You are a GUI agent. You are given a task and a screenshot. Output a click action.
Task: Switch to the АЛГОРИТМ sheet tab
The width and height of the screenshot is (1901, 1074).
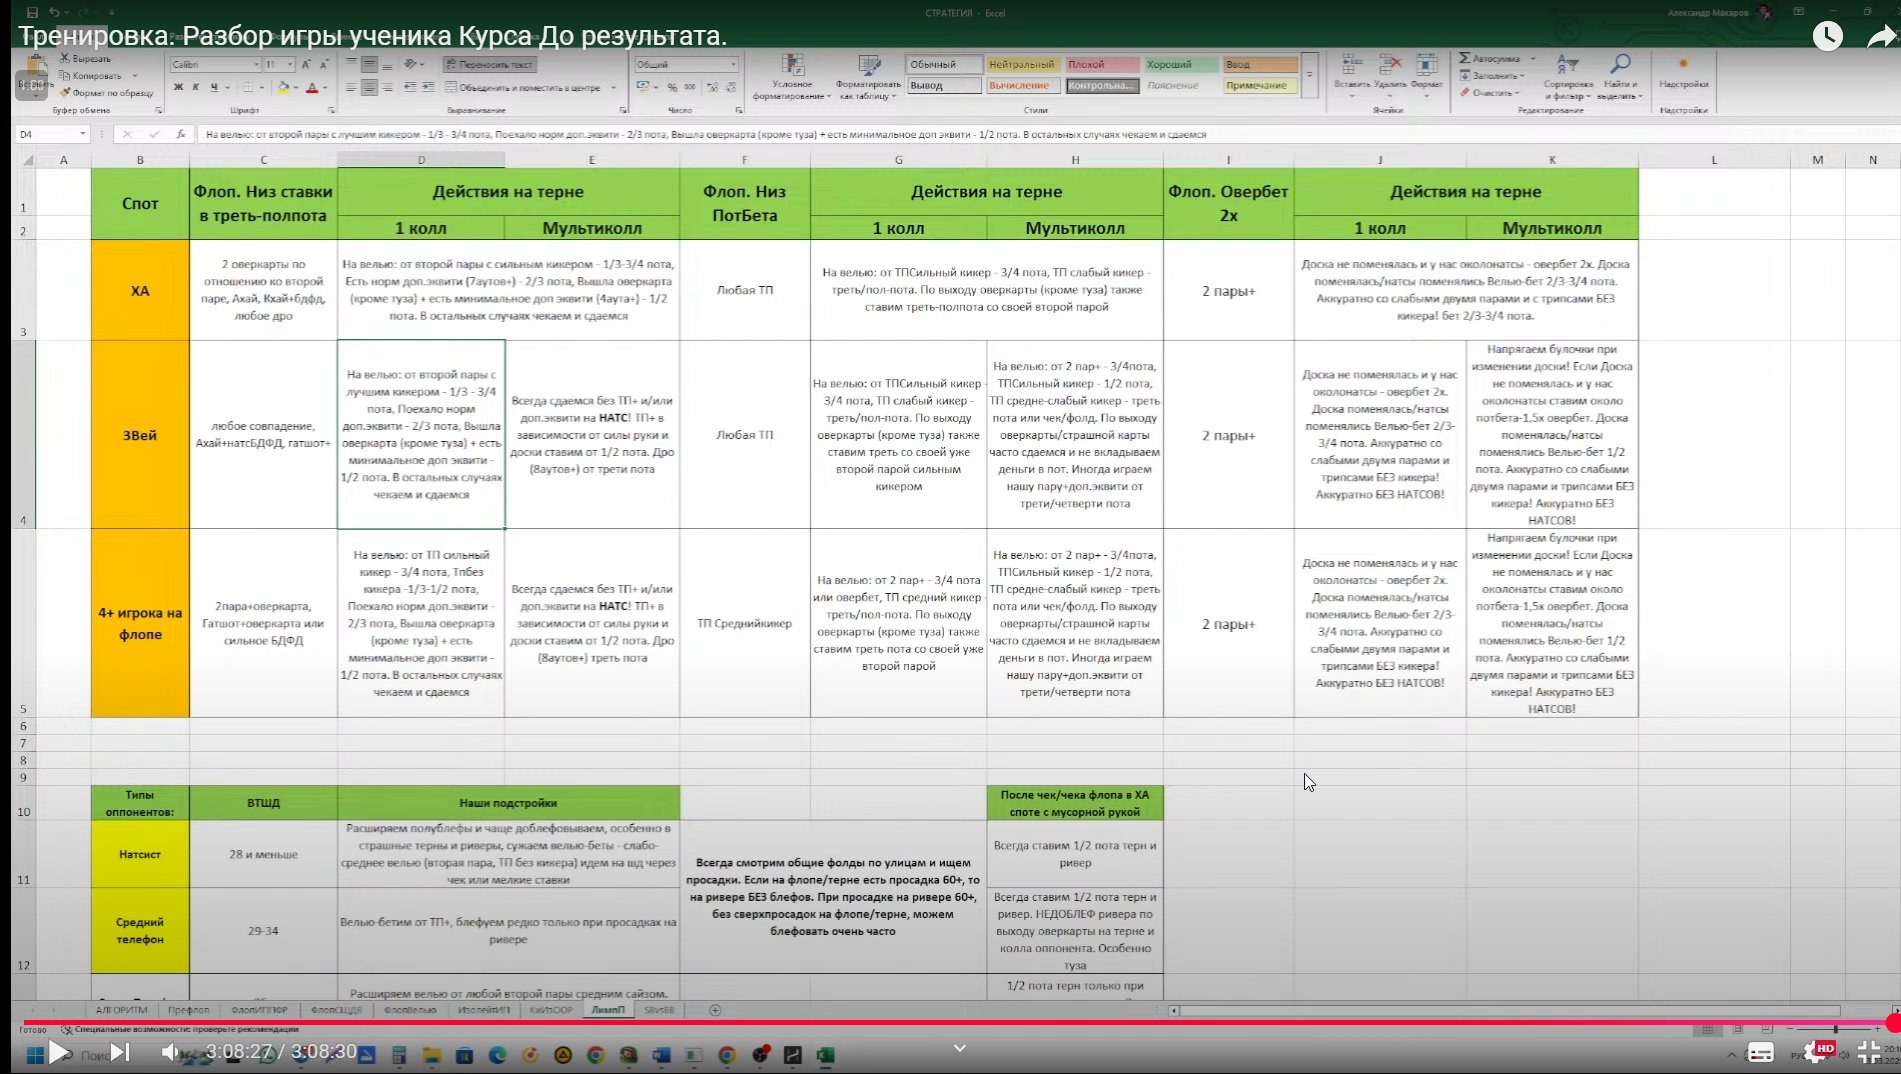click(122, 1010)
